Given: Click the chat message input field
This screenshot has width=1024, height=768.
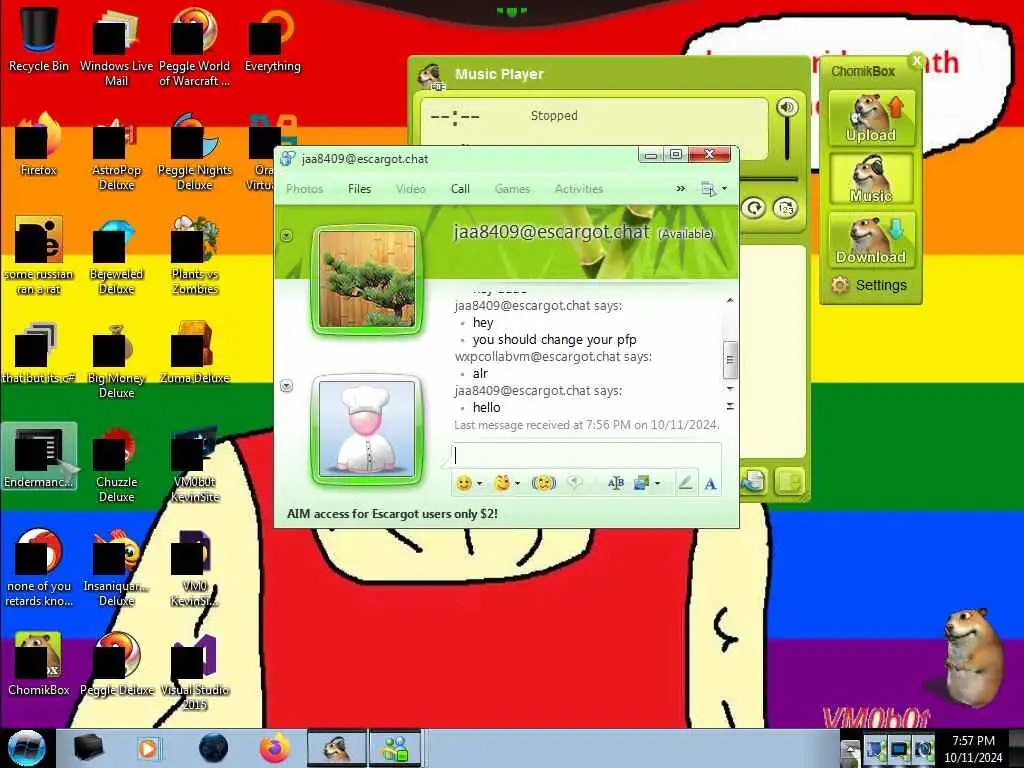Looking at the screenshot, I should (x=586, y=455).
